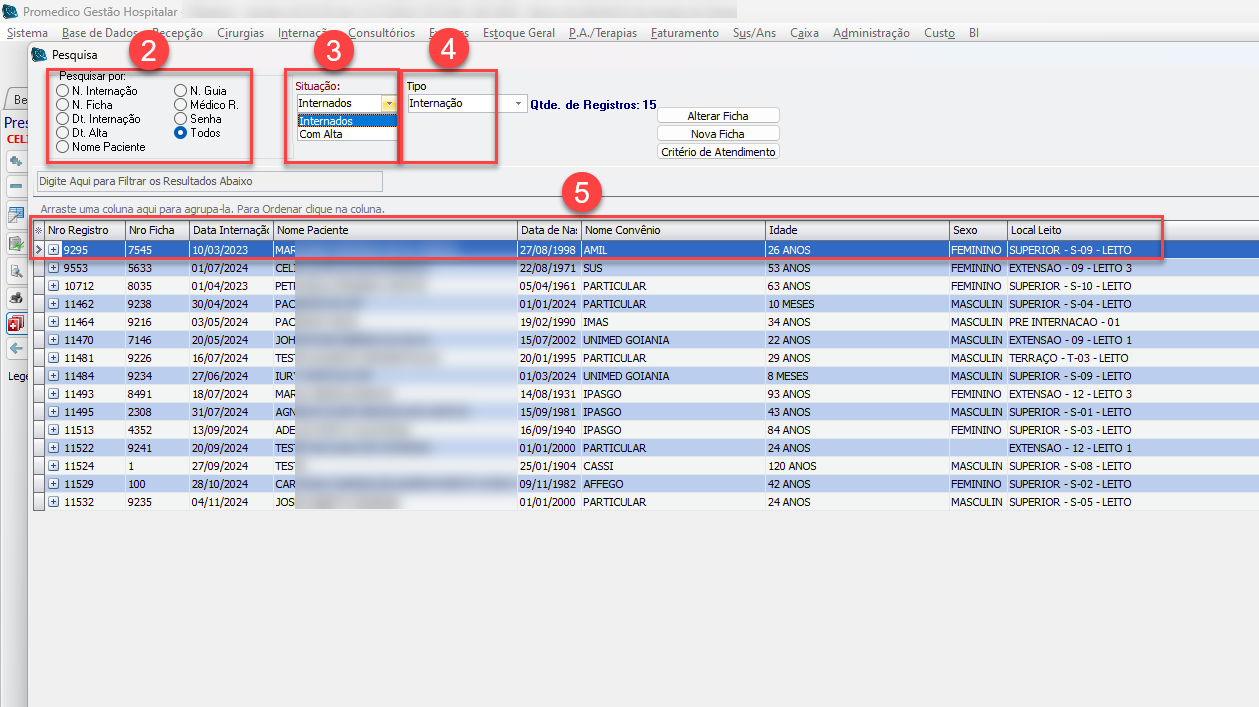Click the blue back arrow sidebar icon

pyautogui.click(x=16, y=348)
